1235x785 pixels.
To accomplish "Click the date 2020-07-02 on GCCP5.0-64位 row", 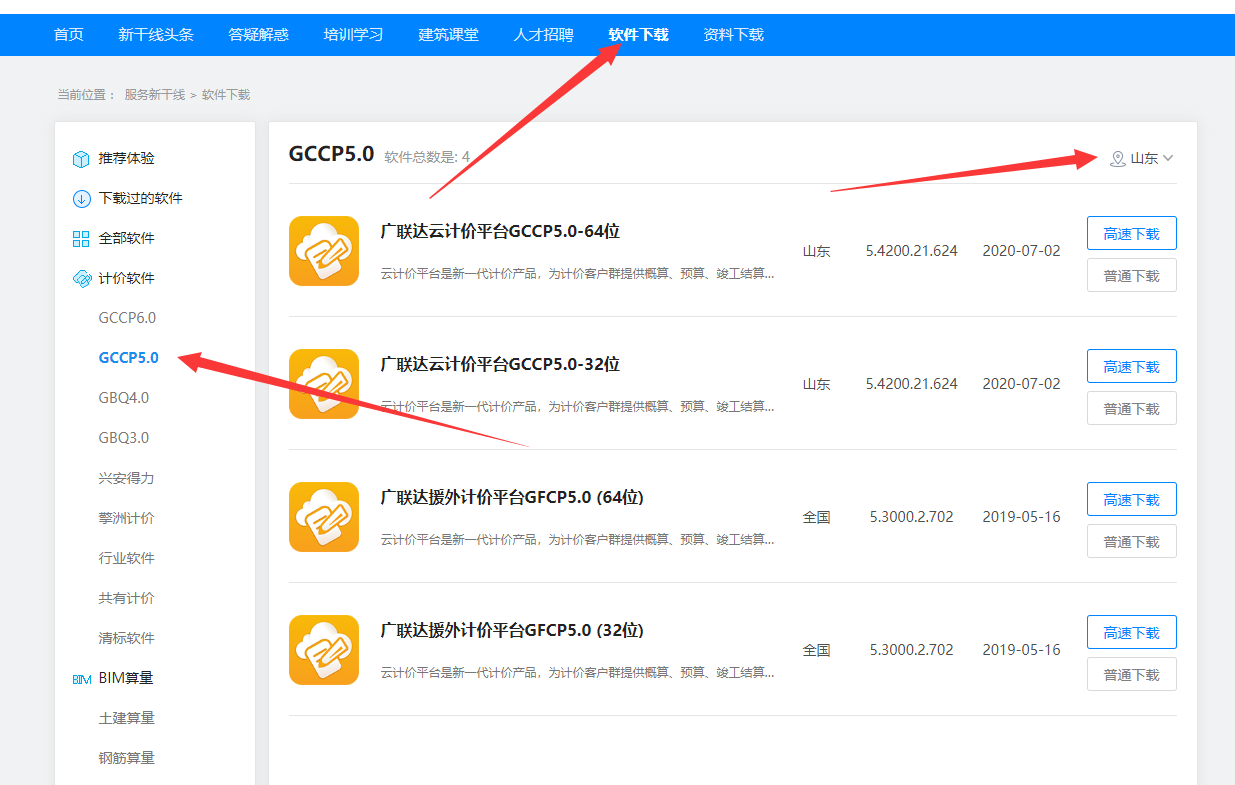I will tap(1021, 251).
